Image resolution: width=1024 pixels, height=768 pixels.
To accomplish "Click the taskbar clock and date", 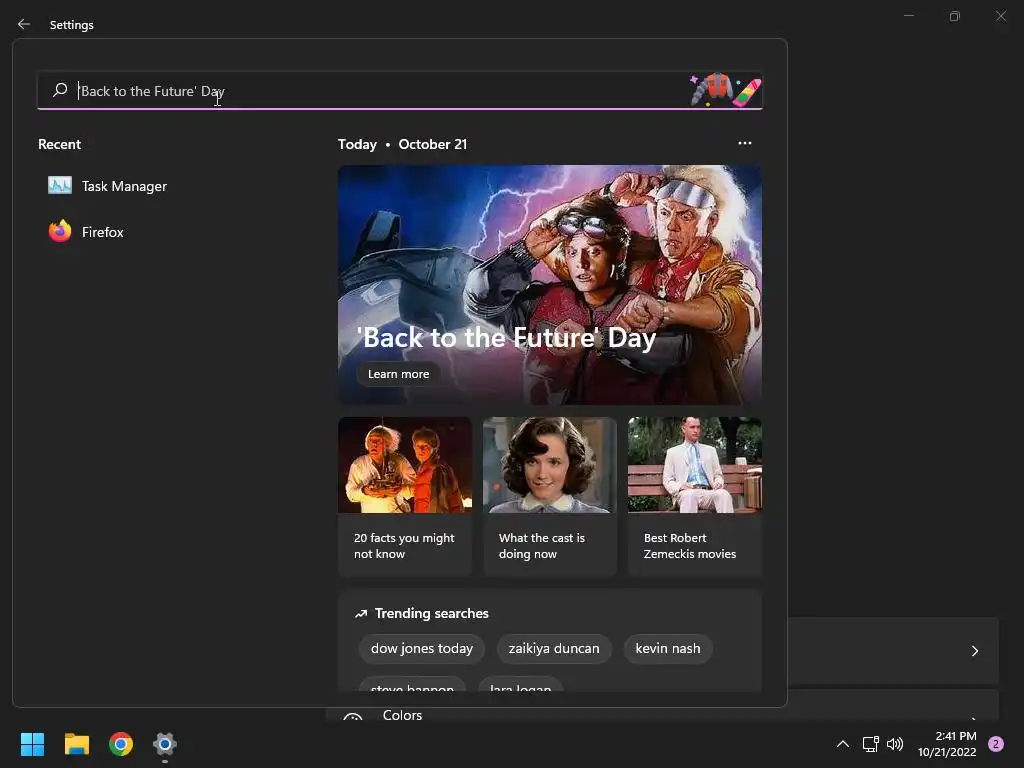I will (x=947, y=744).
